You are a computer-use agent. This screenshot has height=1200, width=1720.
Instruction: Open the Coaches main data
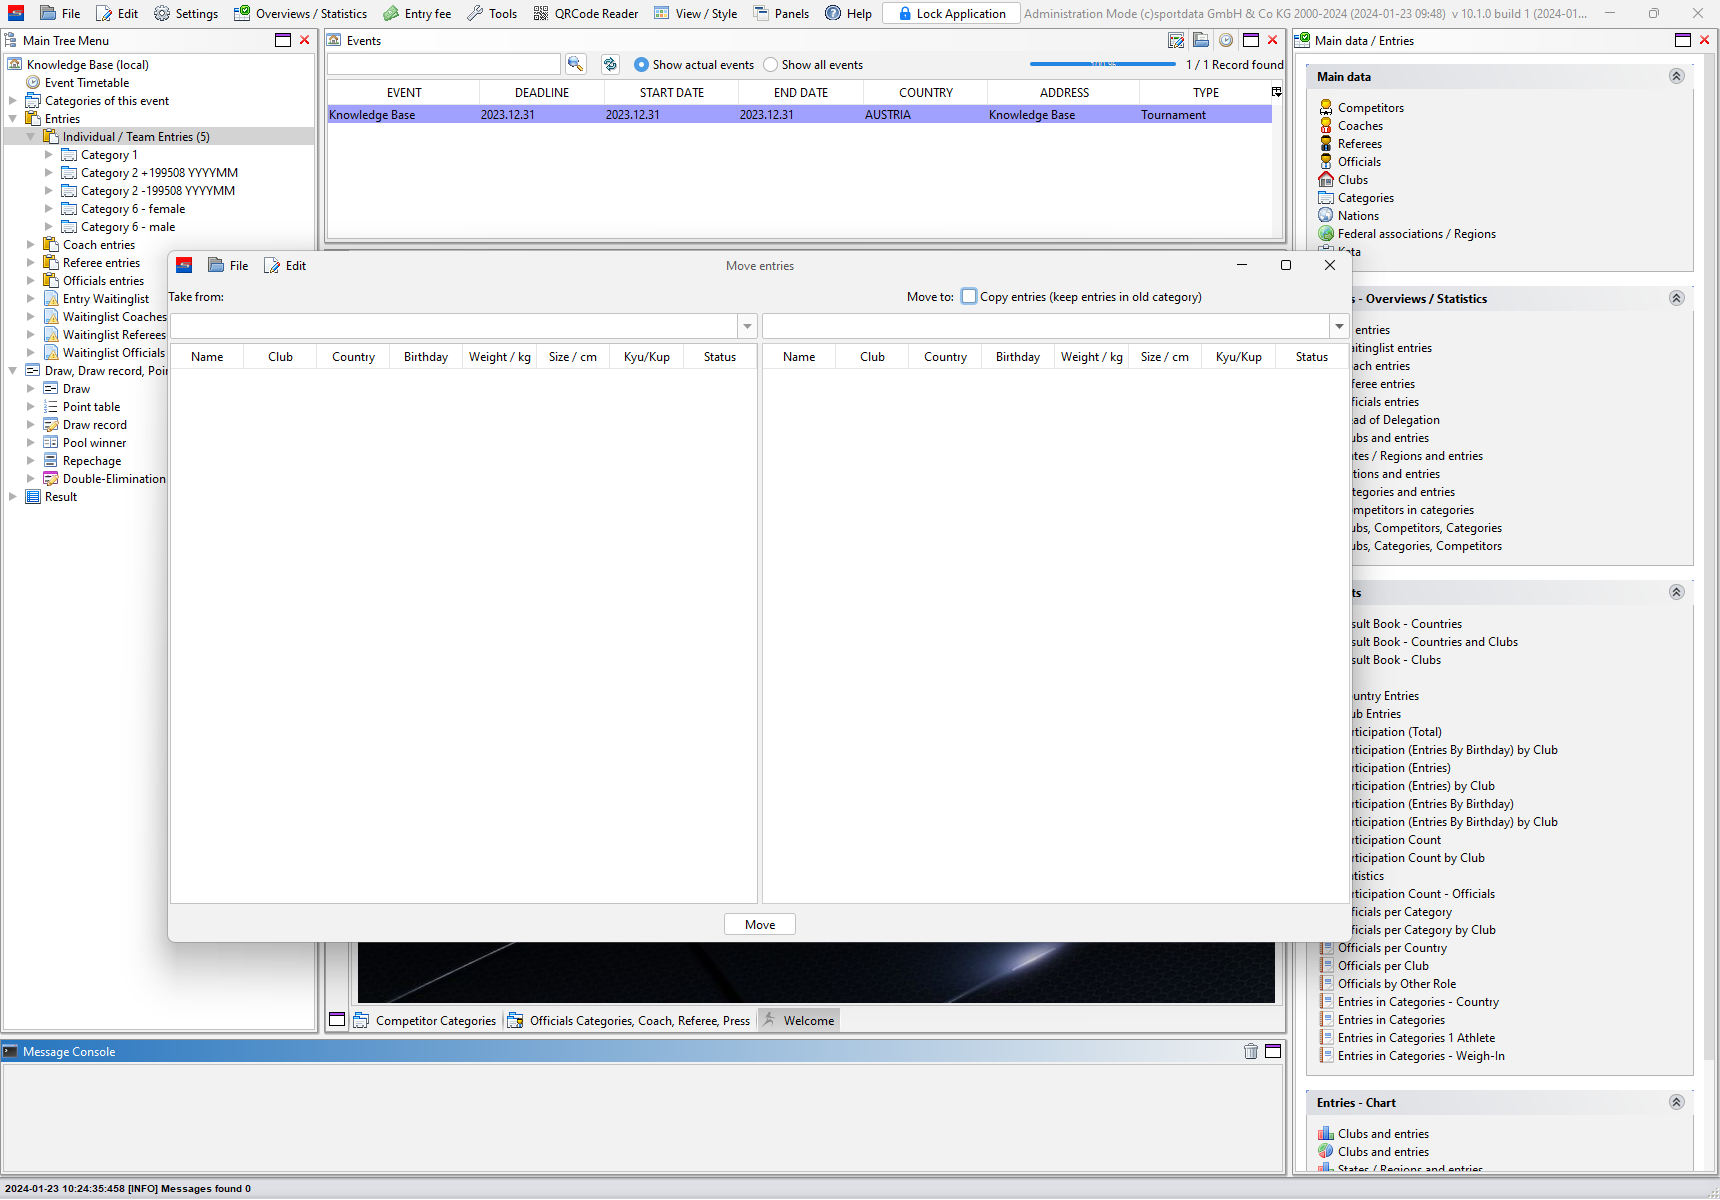[x=1360, y=126]
